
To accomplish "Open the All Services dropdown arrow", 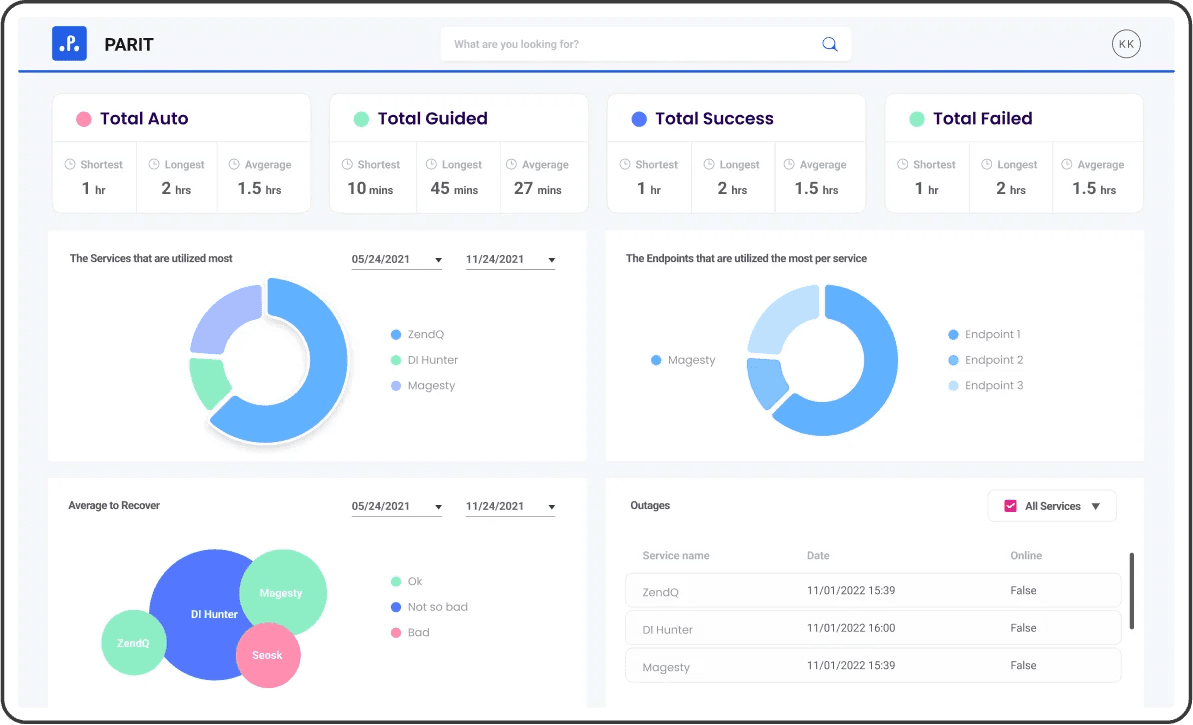I will [1096, 507].
